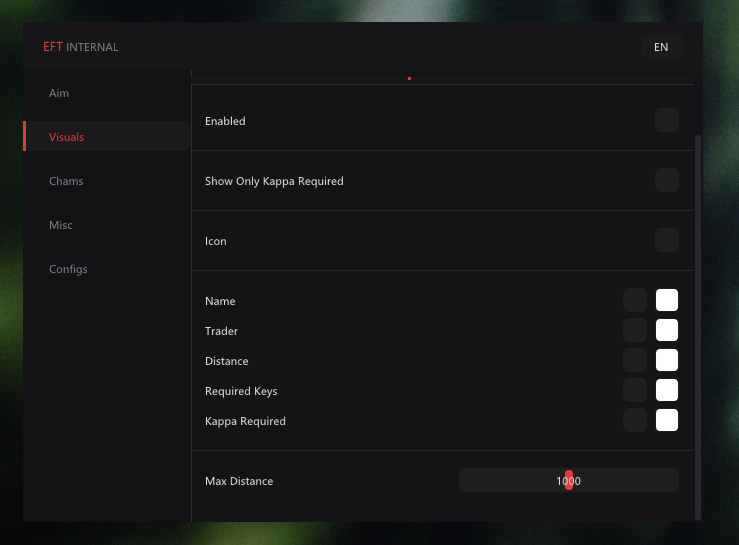Viewport: 739px width, 545px height.
Task: Toggle the Trader checkbox
Action: pos(635,330)
